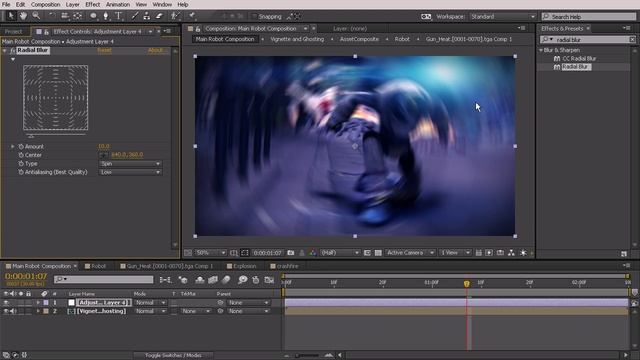Hide the Adjustment Layer 4 eye toggle
640x360 pixels.
[x=6, y=302]
